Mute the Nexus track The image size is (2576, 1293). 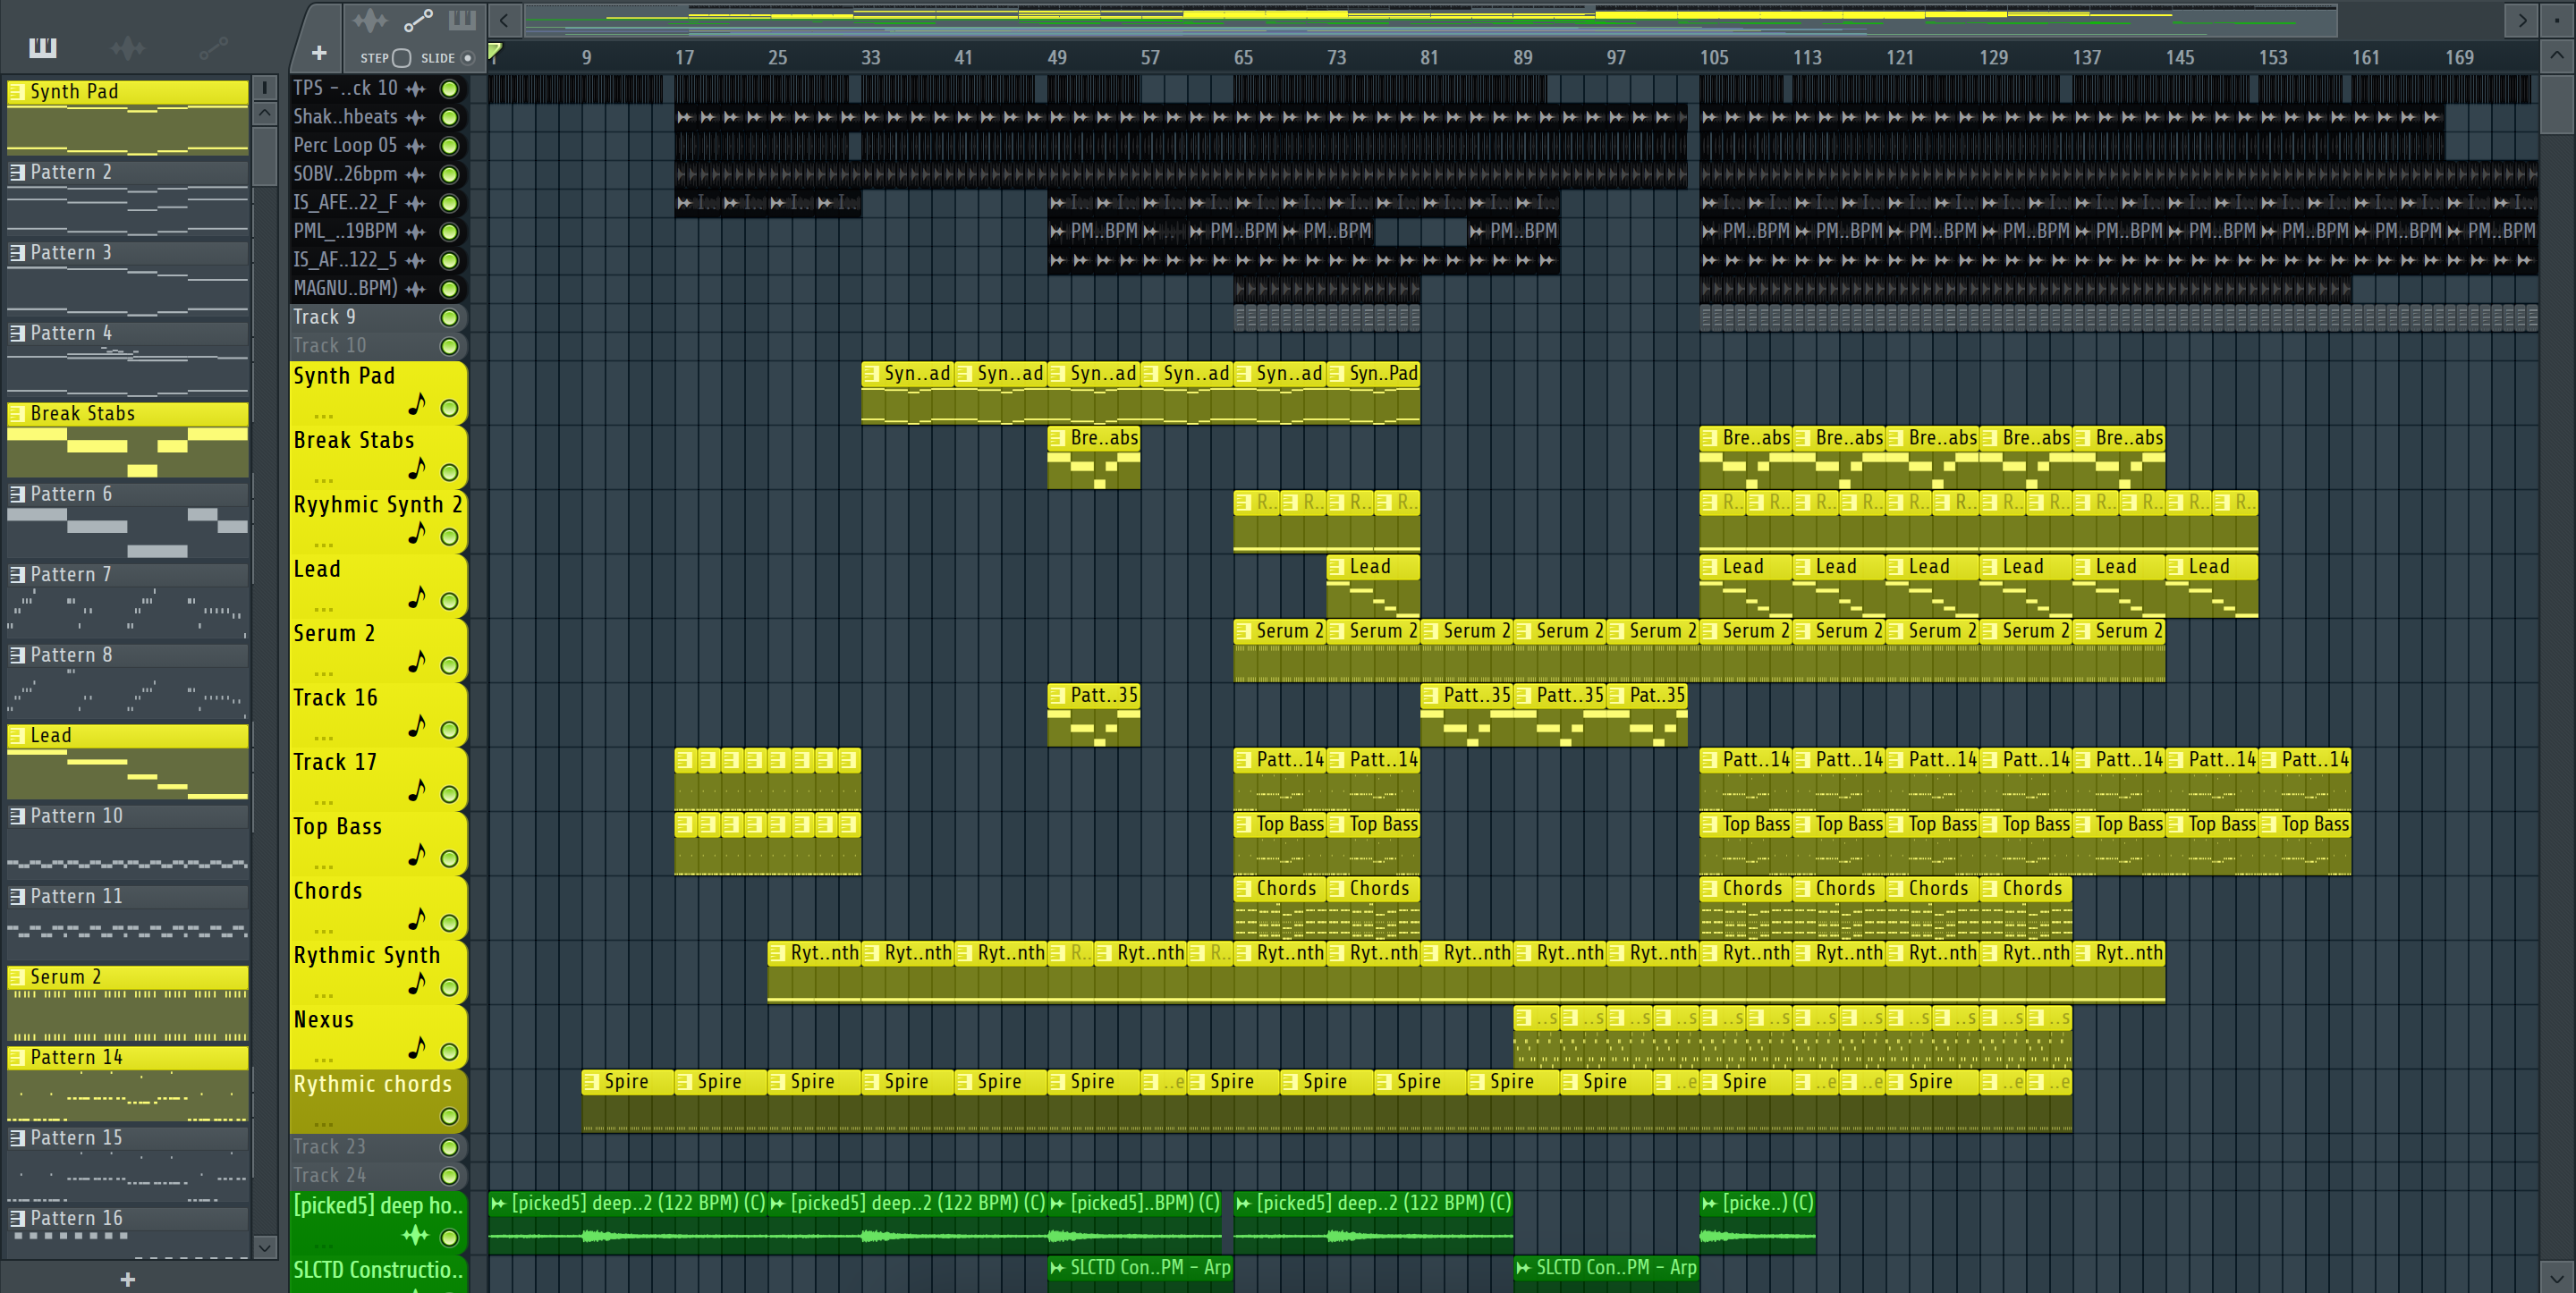(450, 1052)
